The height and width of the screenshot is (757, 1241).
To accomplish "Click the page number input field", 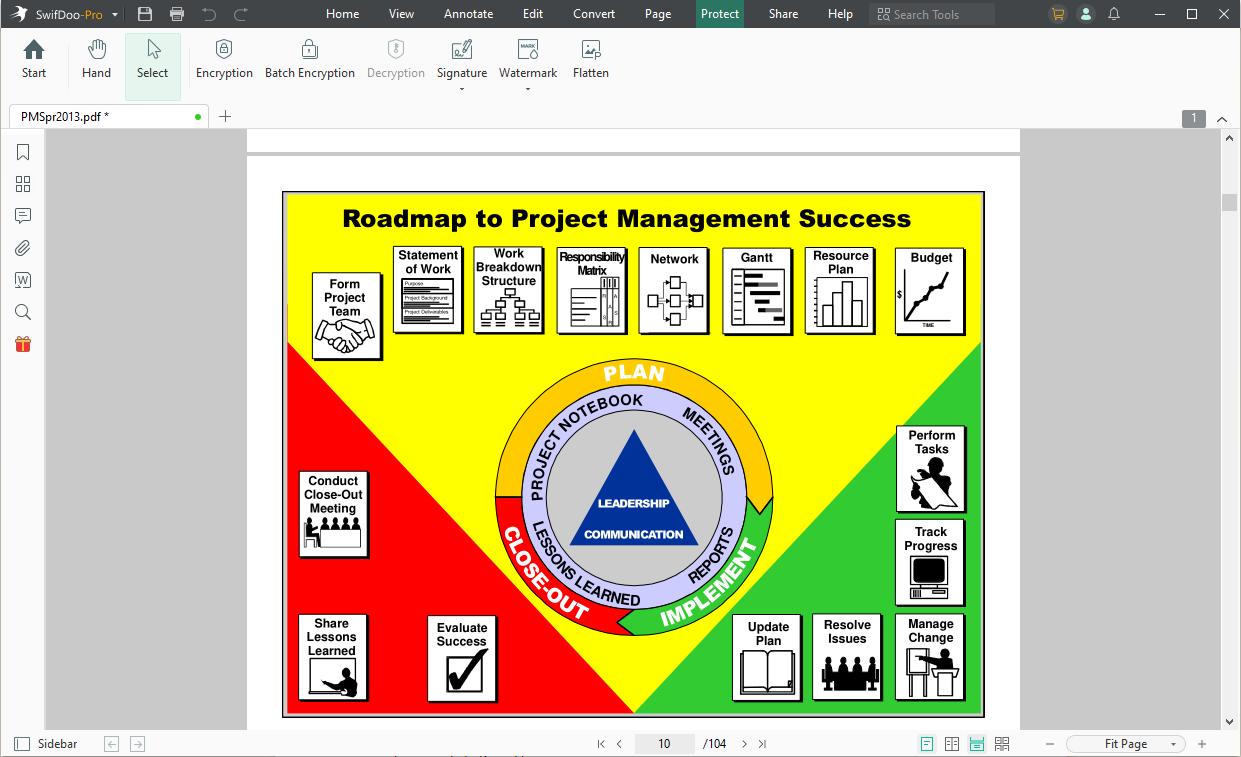I will pos(664,744).
